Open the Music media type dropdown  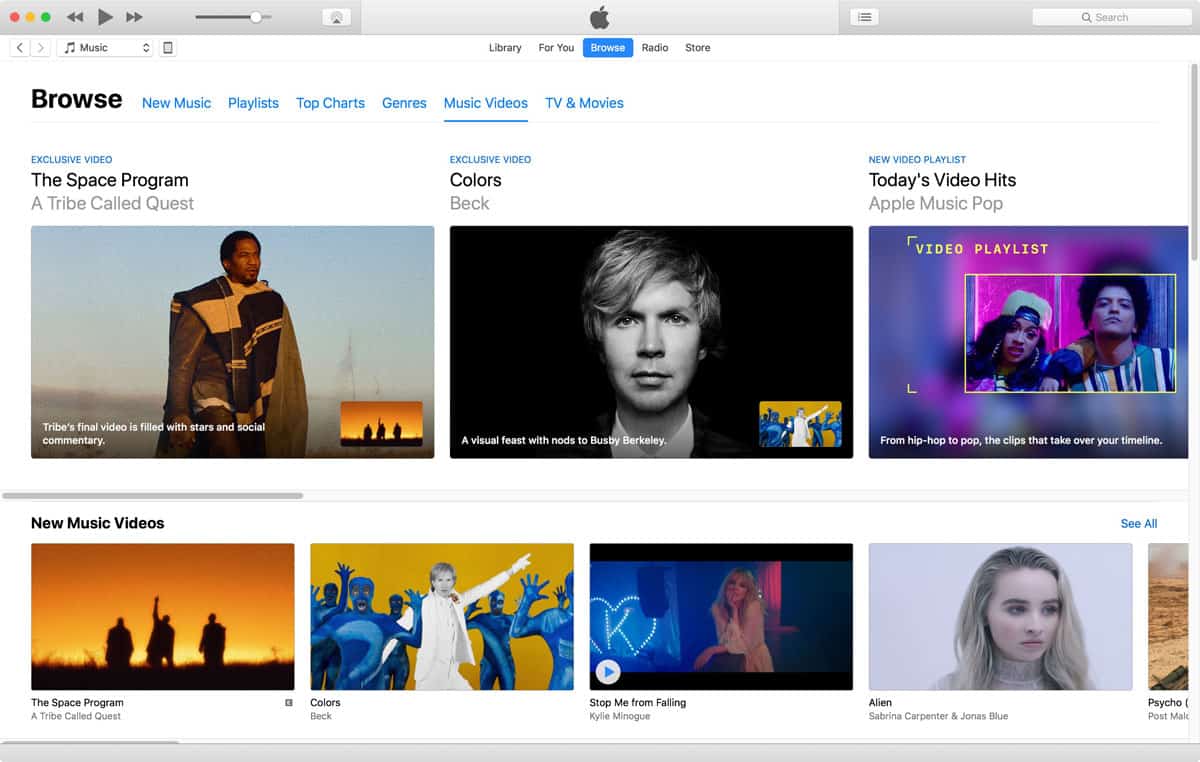coord(105,48)
